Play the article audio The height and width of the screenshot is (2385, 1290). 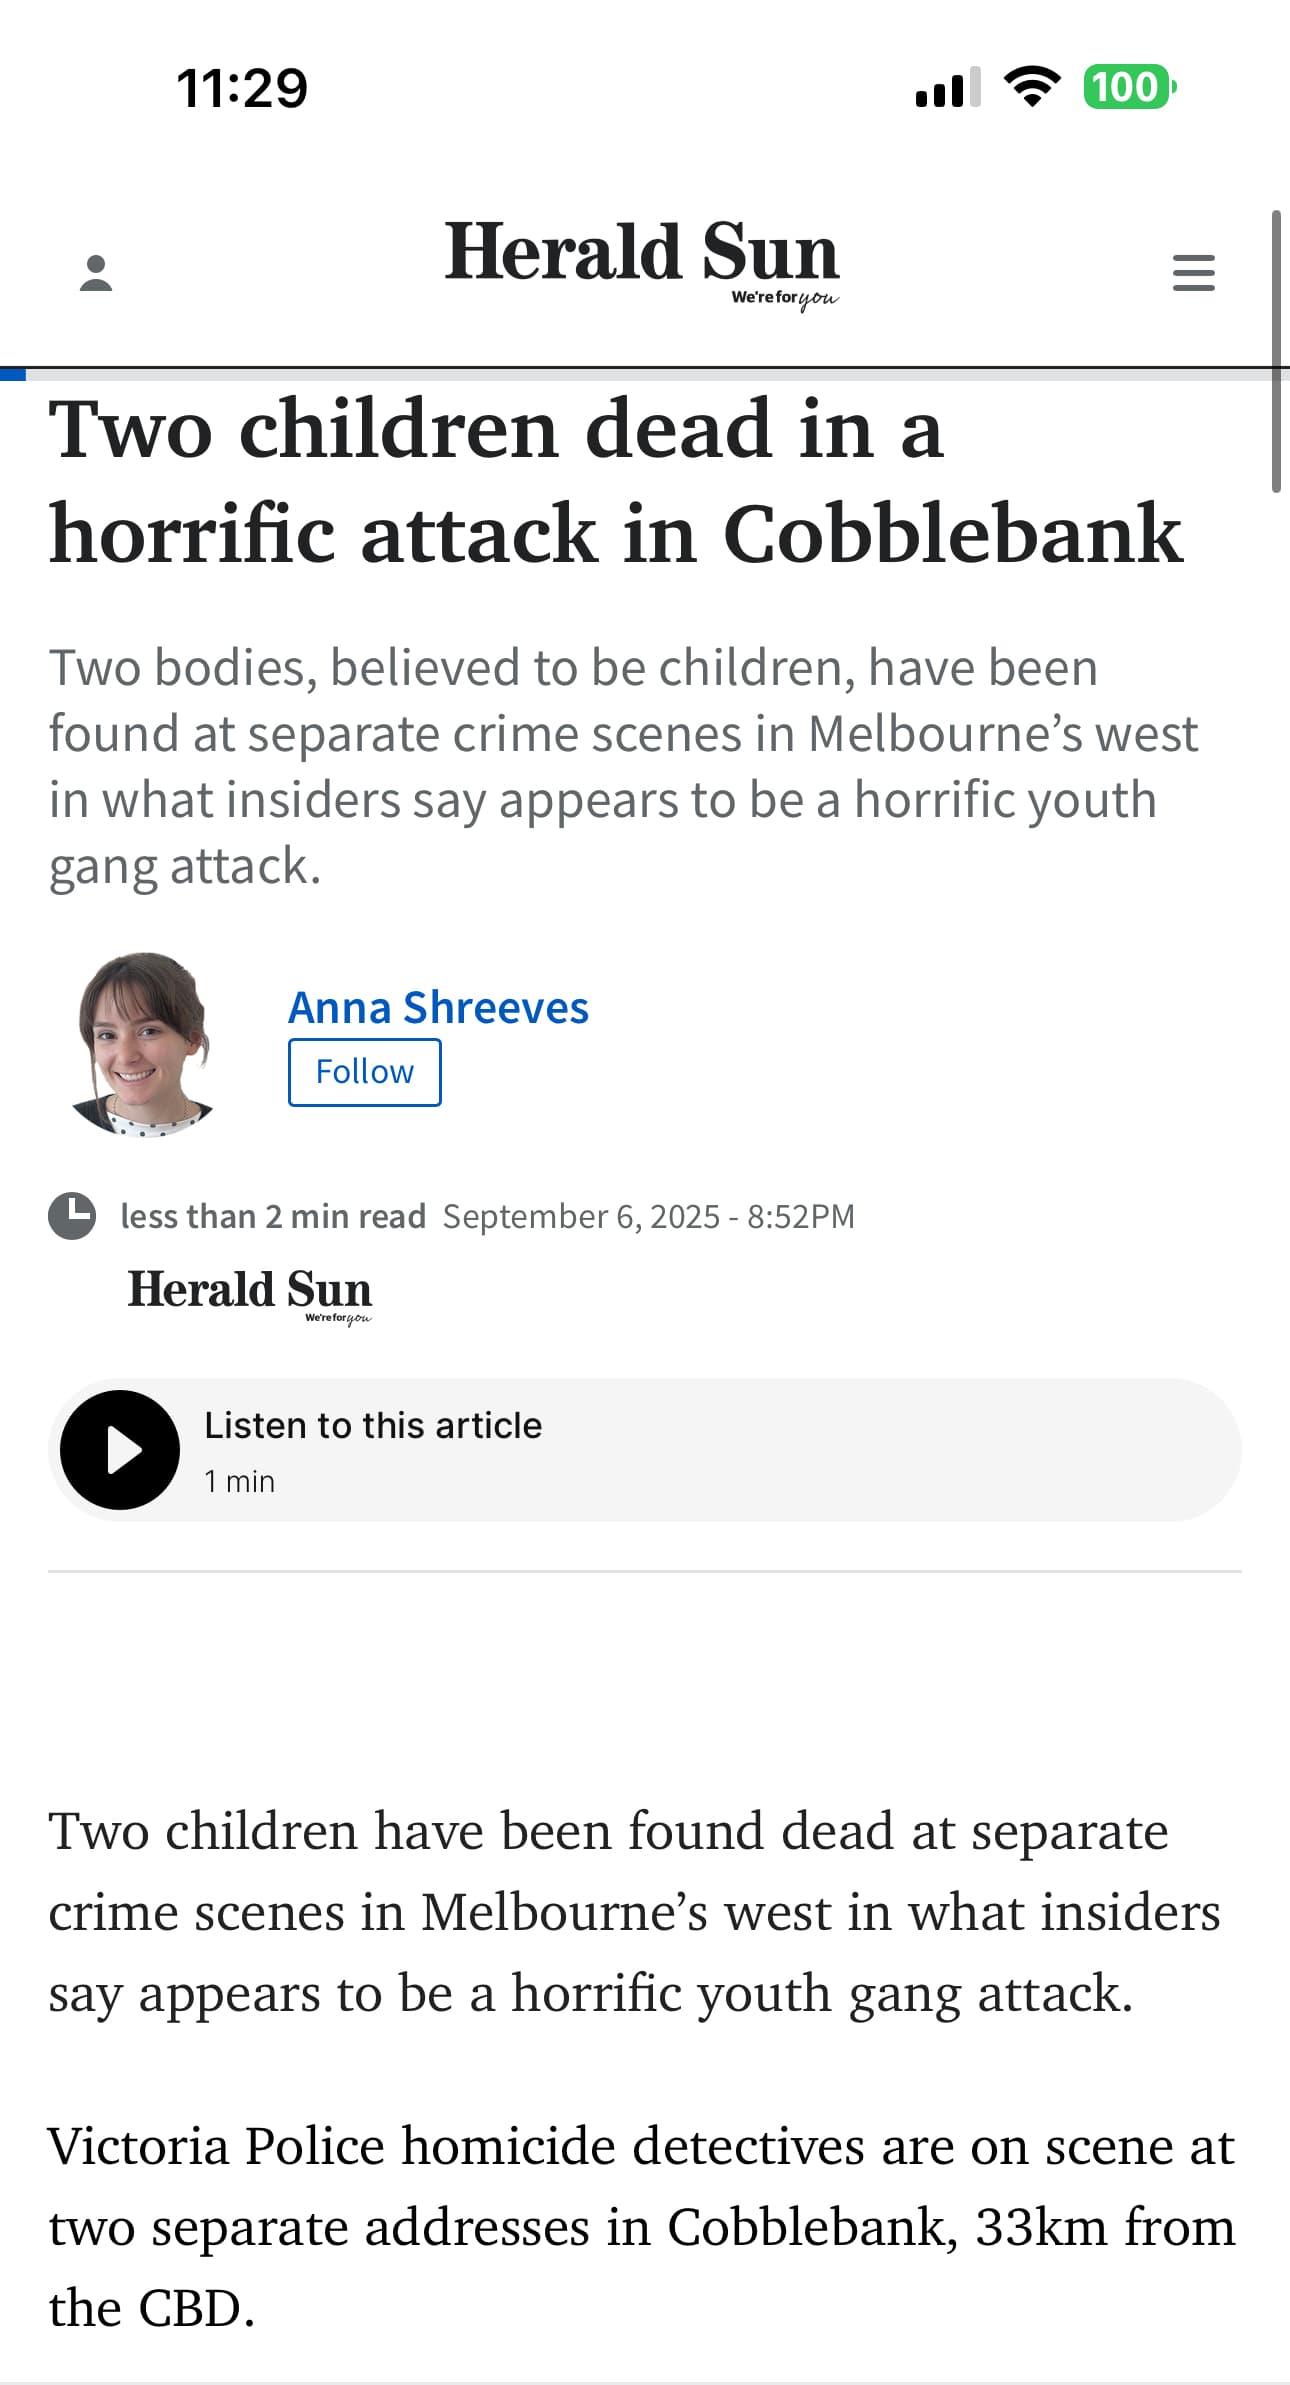[120, 1449]
